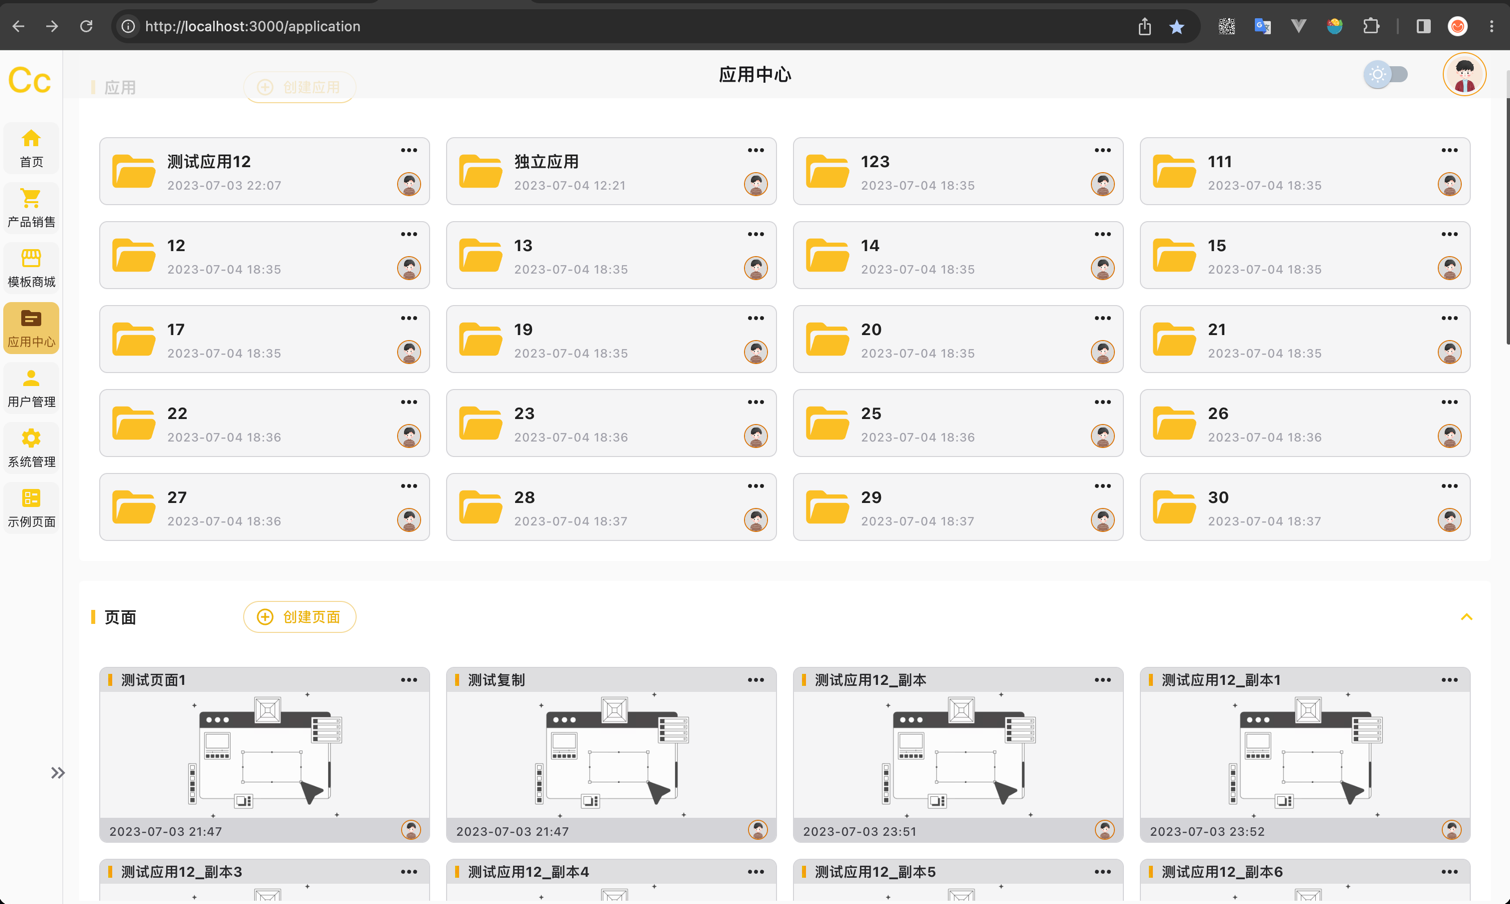1510x904 pixels.
Task: Click owner avatar on 测试页面1 card
Action: (411, 830)
